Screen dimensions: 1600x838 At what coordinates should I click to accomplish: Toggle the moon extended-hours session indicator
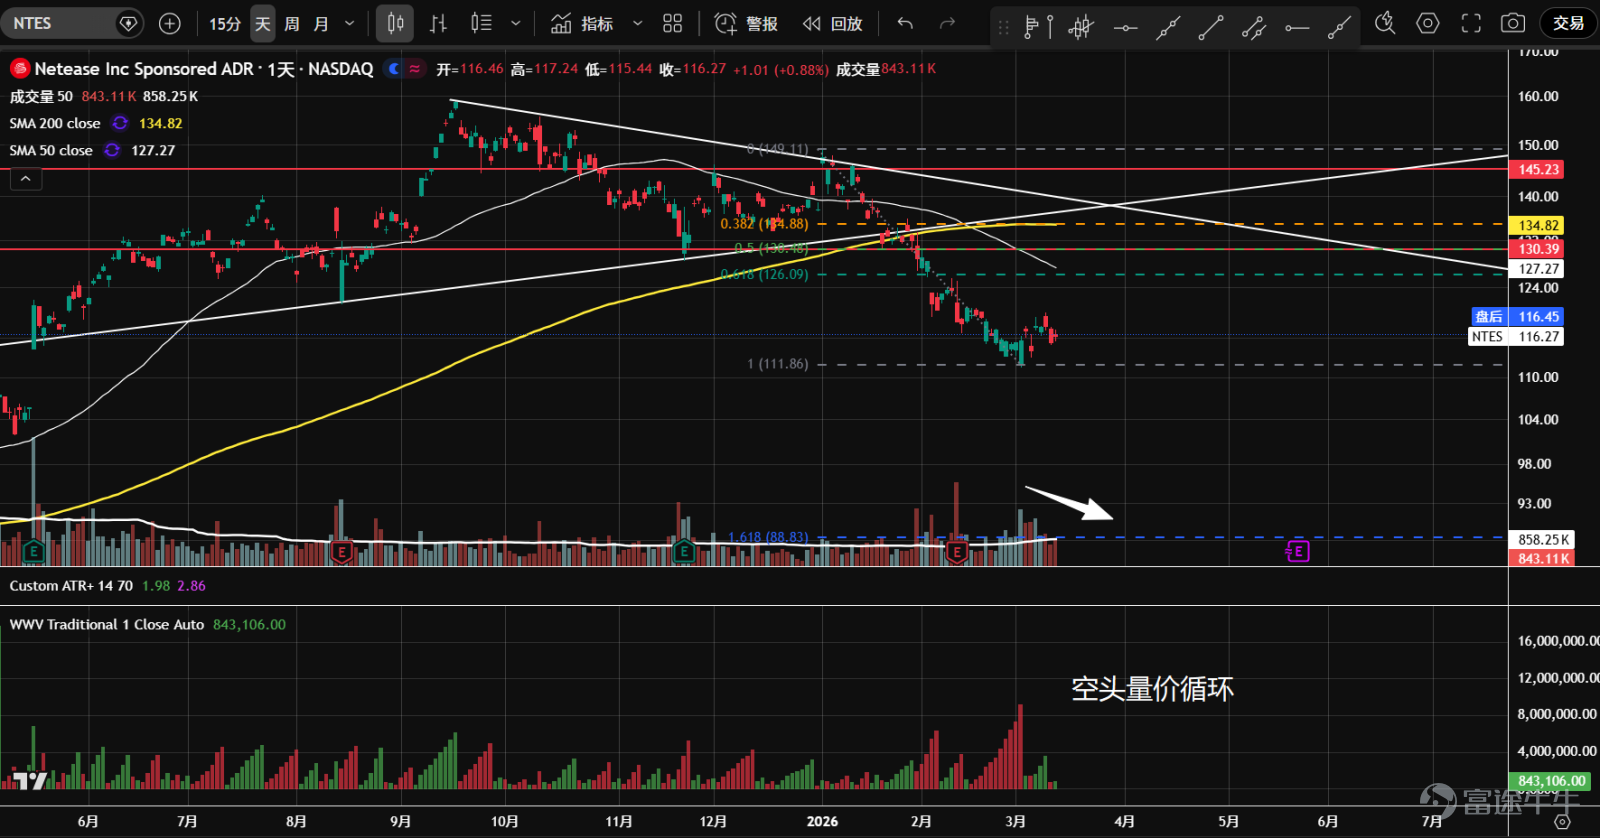[x=394, y=69]
